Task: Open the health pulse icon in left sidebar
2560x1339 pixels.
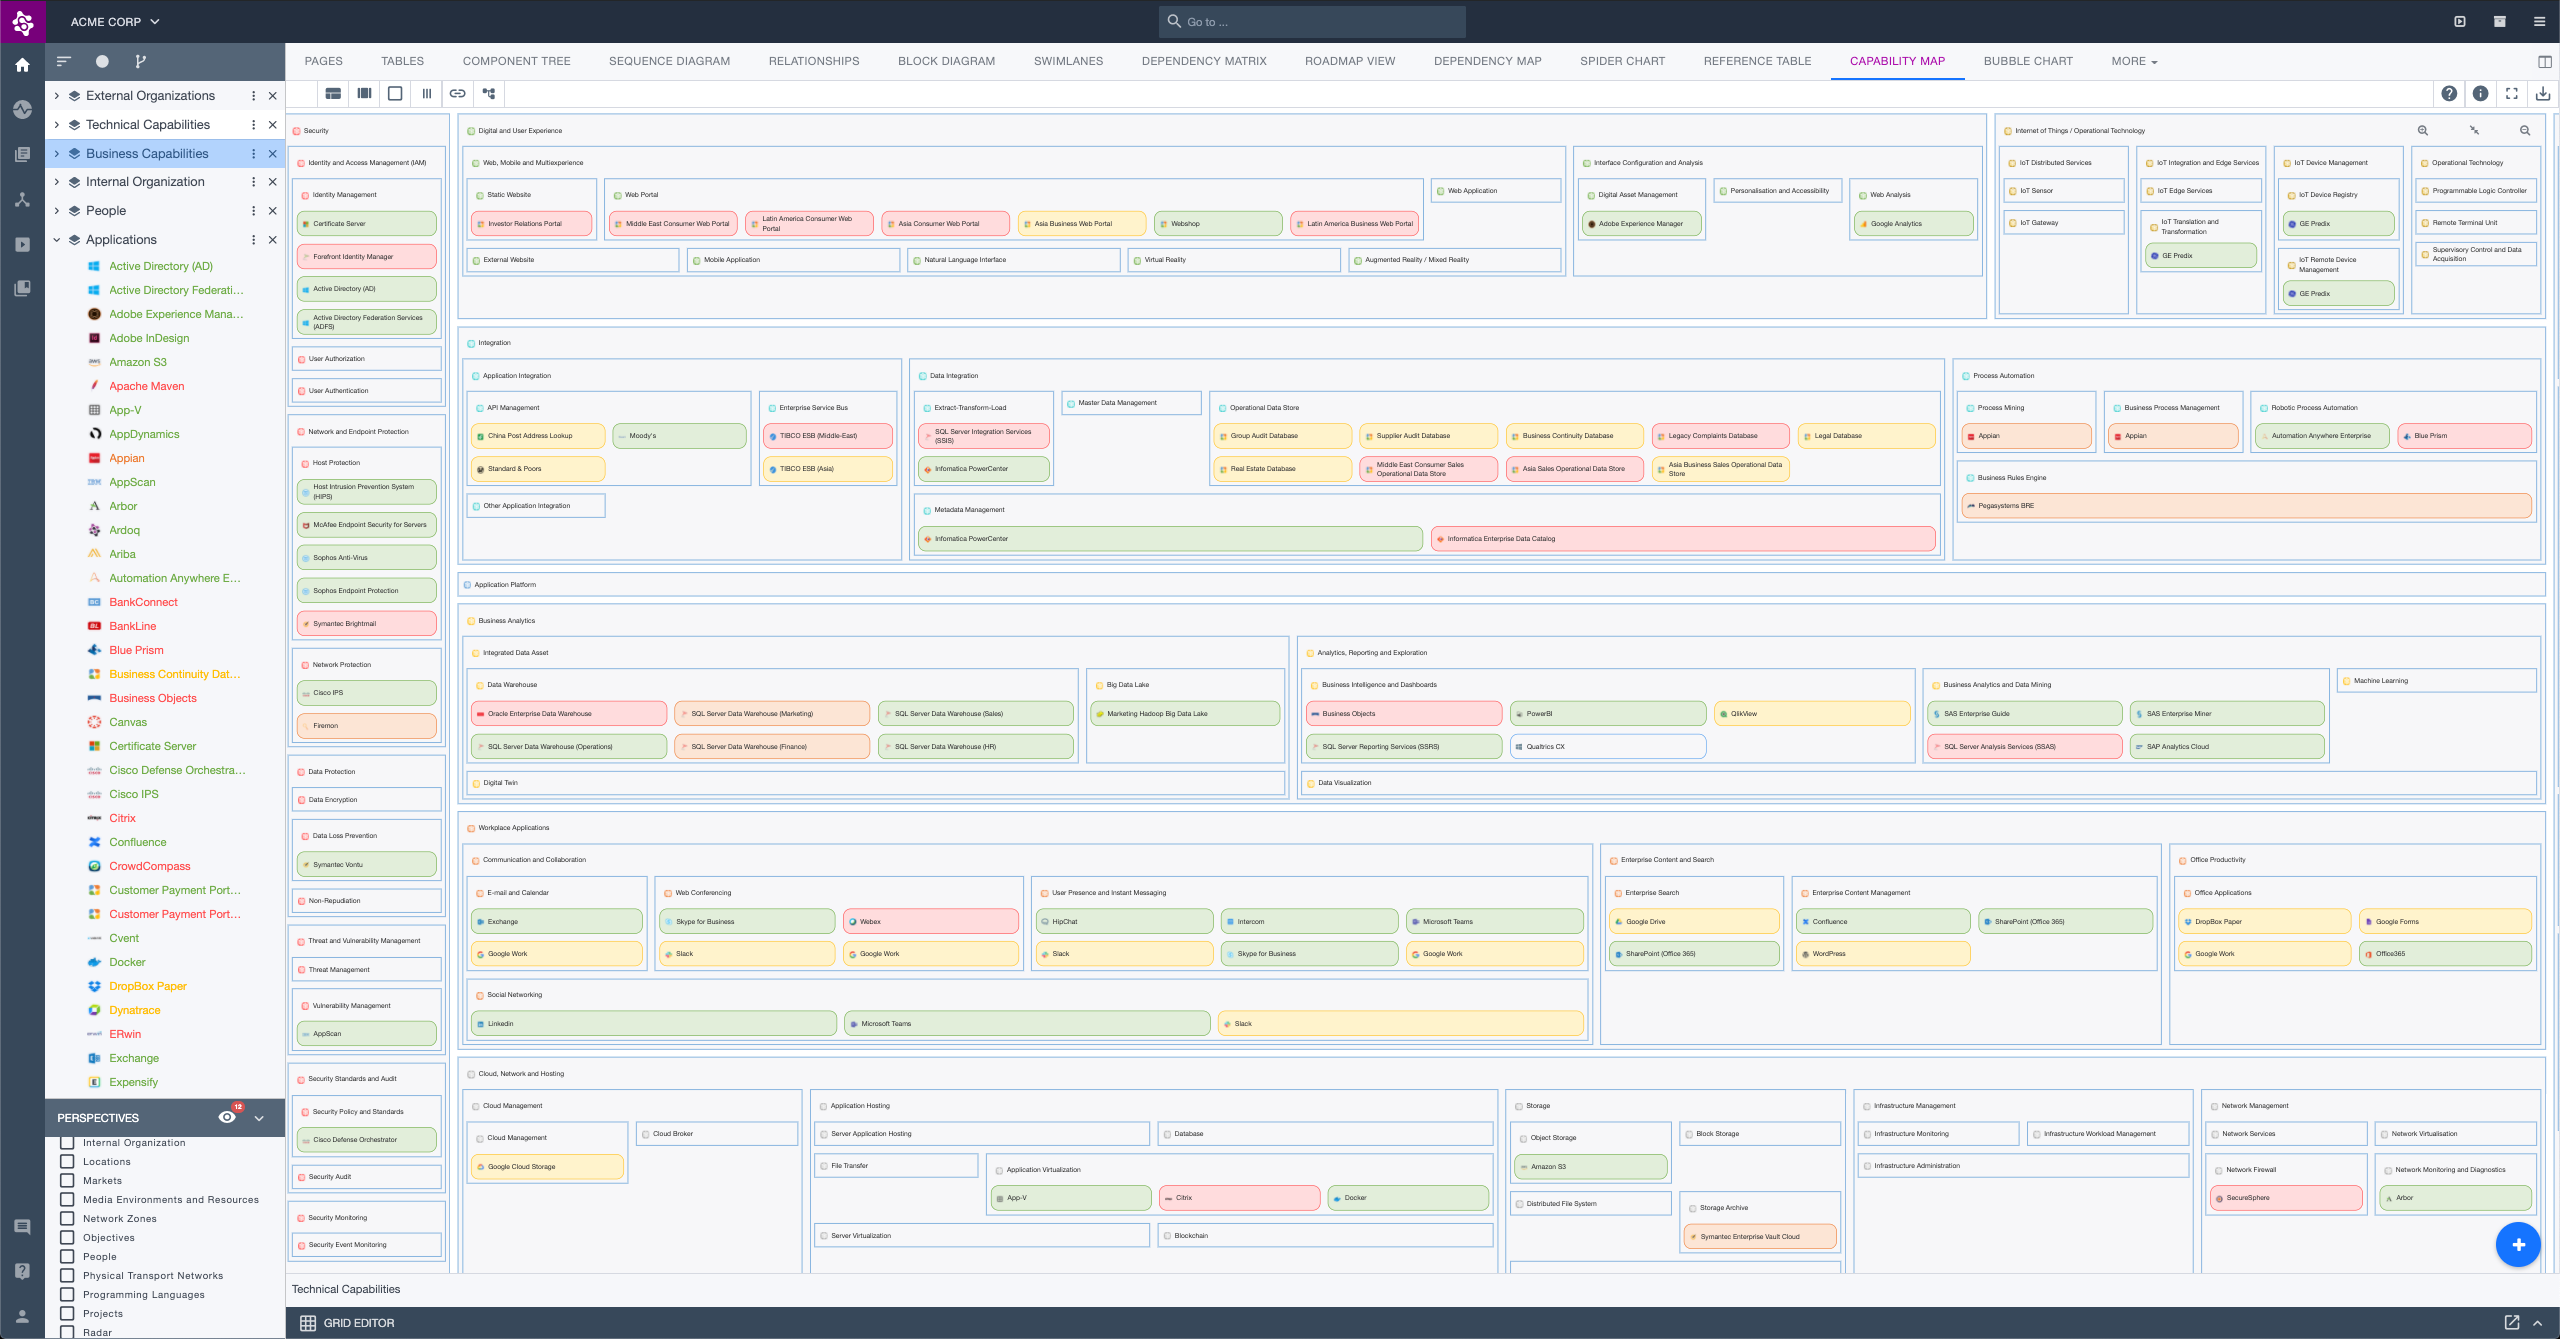Action: 22,110
